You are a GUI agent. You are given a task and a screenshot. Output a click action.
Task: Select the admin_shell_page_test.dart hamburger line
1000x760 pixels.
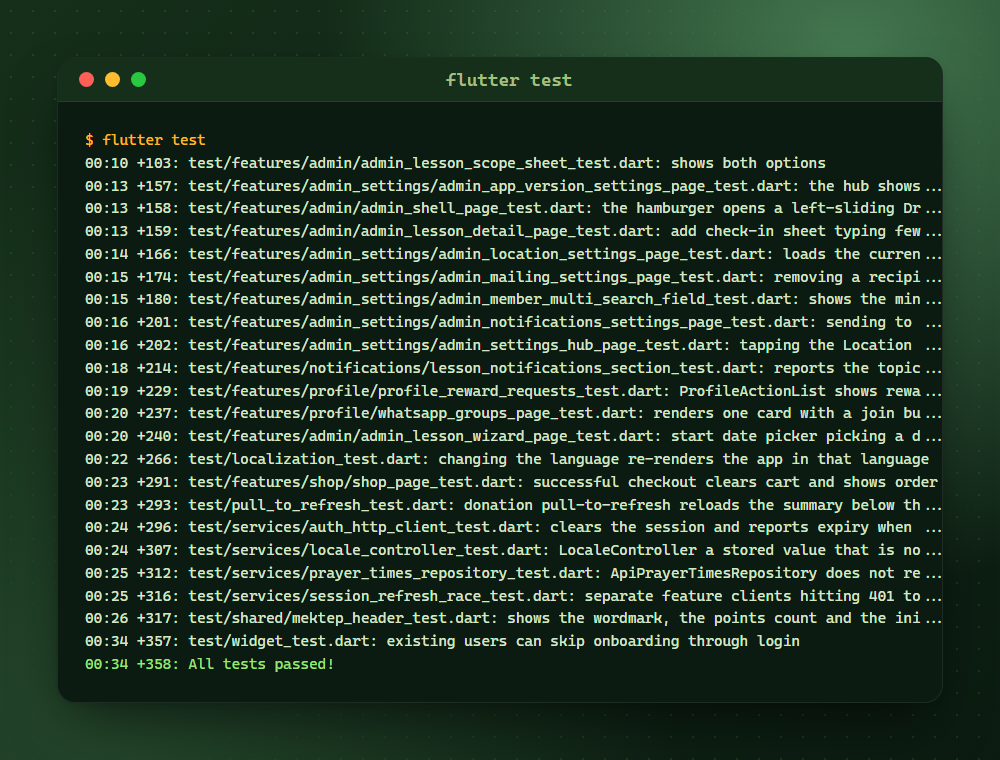[513, 208]
